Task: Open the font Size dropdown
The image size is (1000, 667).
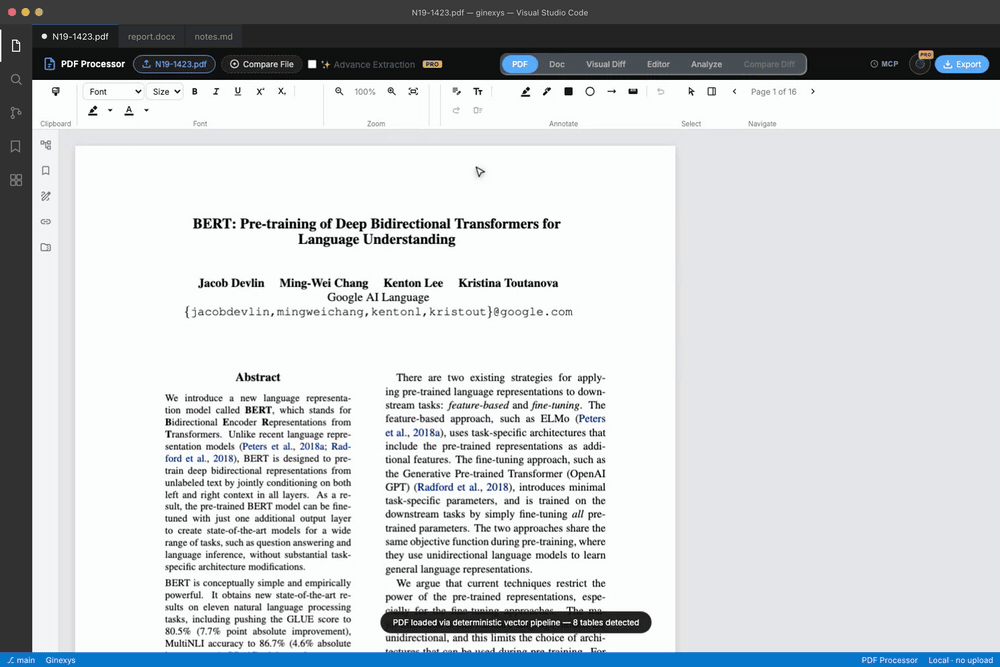Action: click(x=165, y=92)
